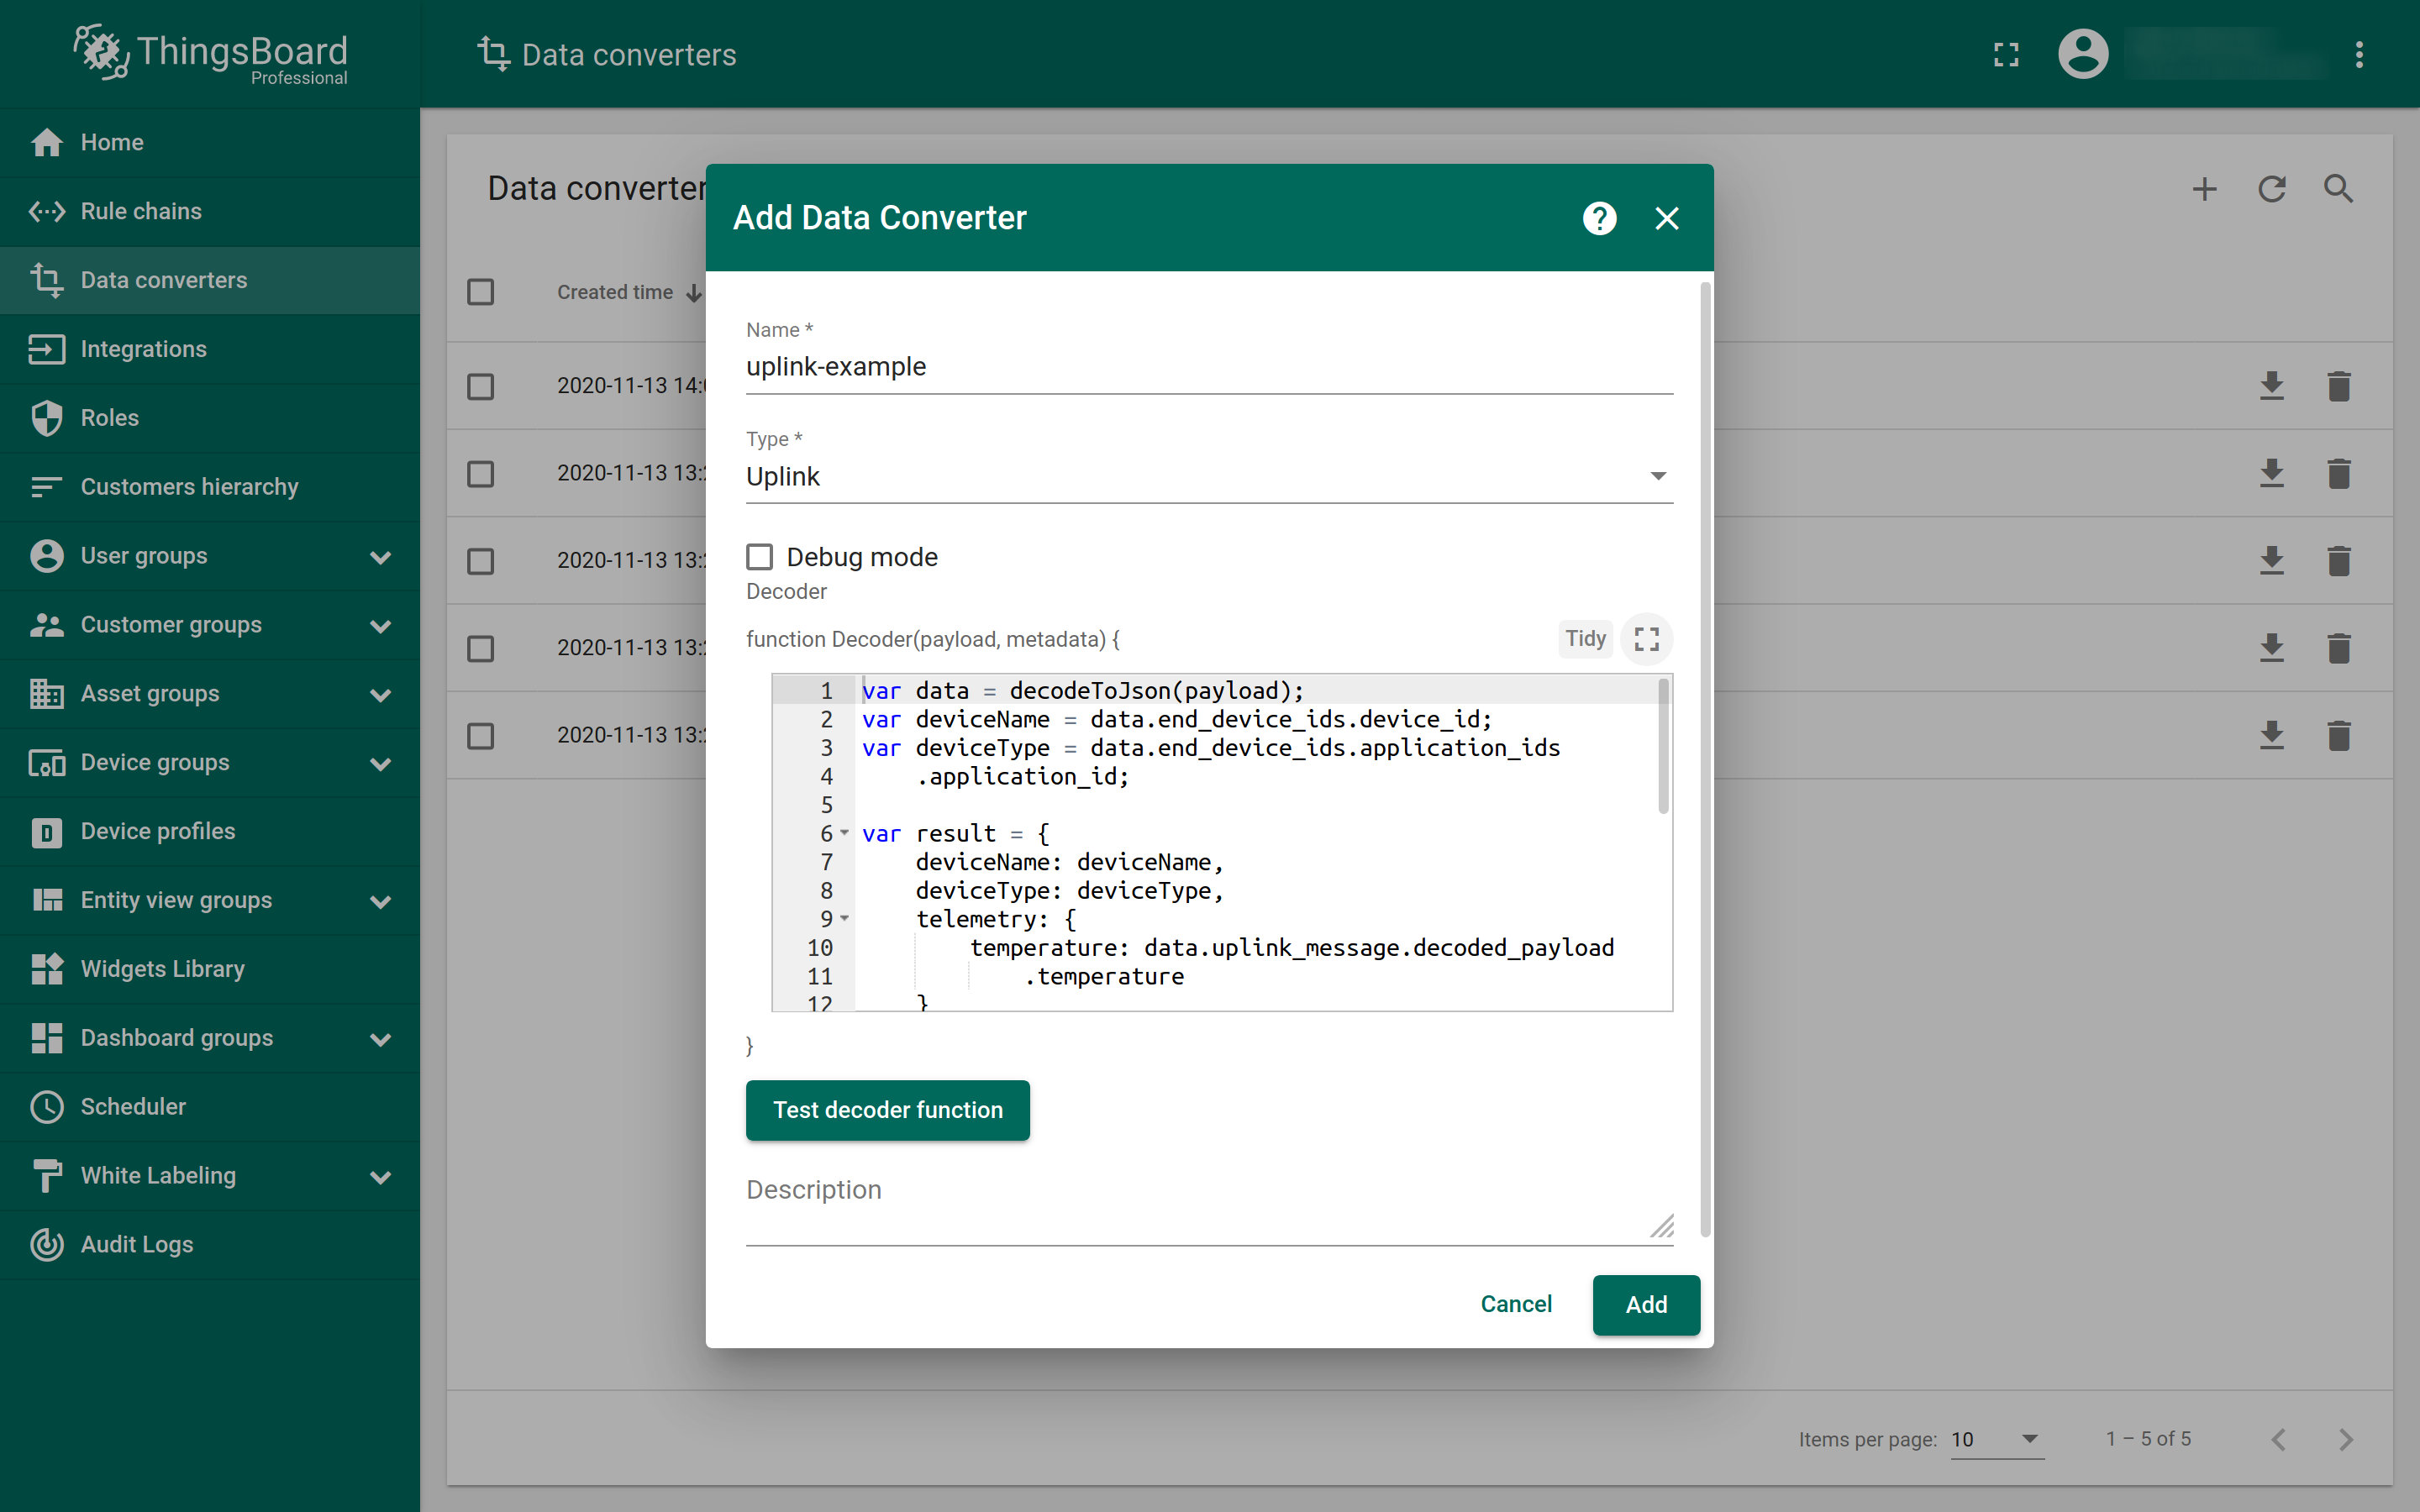Select the first data converter checkbox
Screen dimensions: 2420x1512
coord(482,385)
